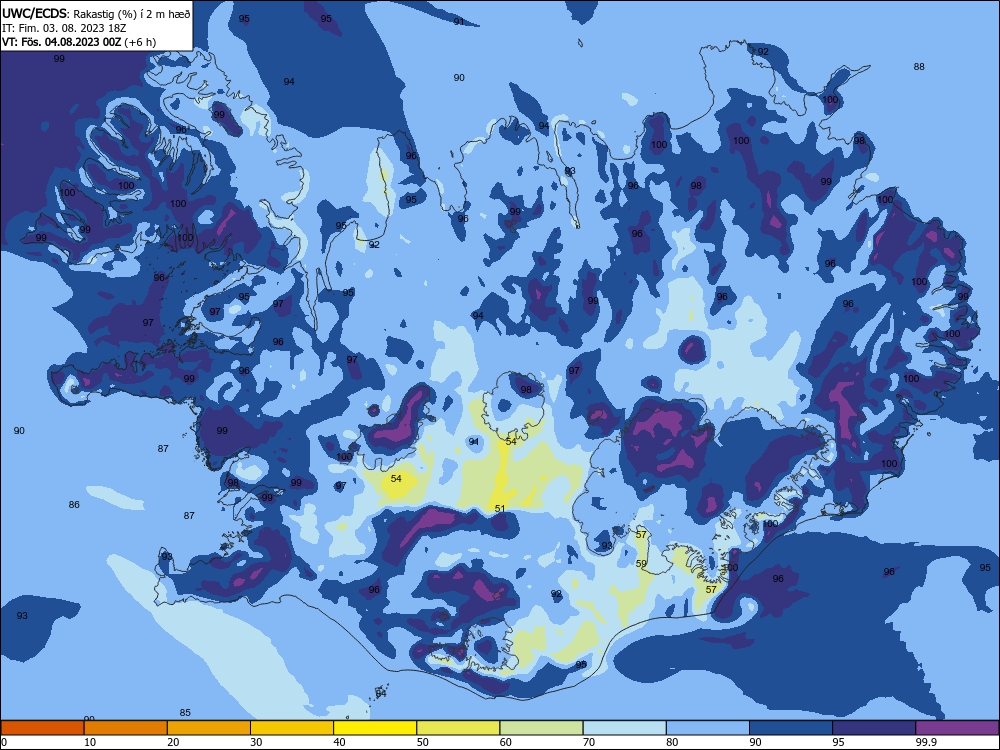Screen dimensions: 1000x750
Task: Click the '40' tick label on the color scale
Action: 339,742
